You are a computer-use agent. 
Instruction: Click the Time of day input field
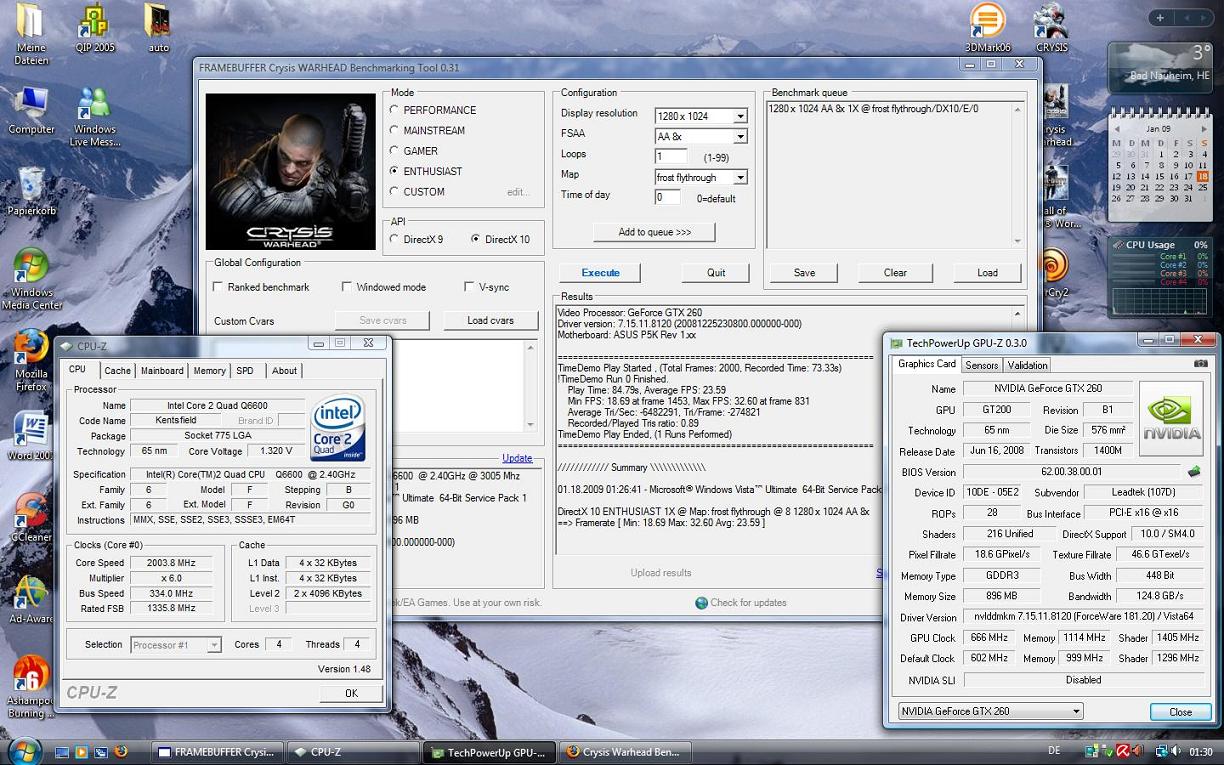point(668,197)
